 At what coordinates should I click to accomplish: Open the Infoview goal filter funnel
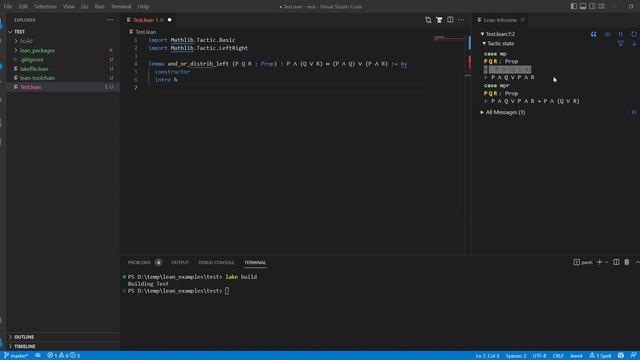coord(620,43)
